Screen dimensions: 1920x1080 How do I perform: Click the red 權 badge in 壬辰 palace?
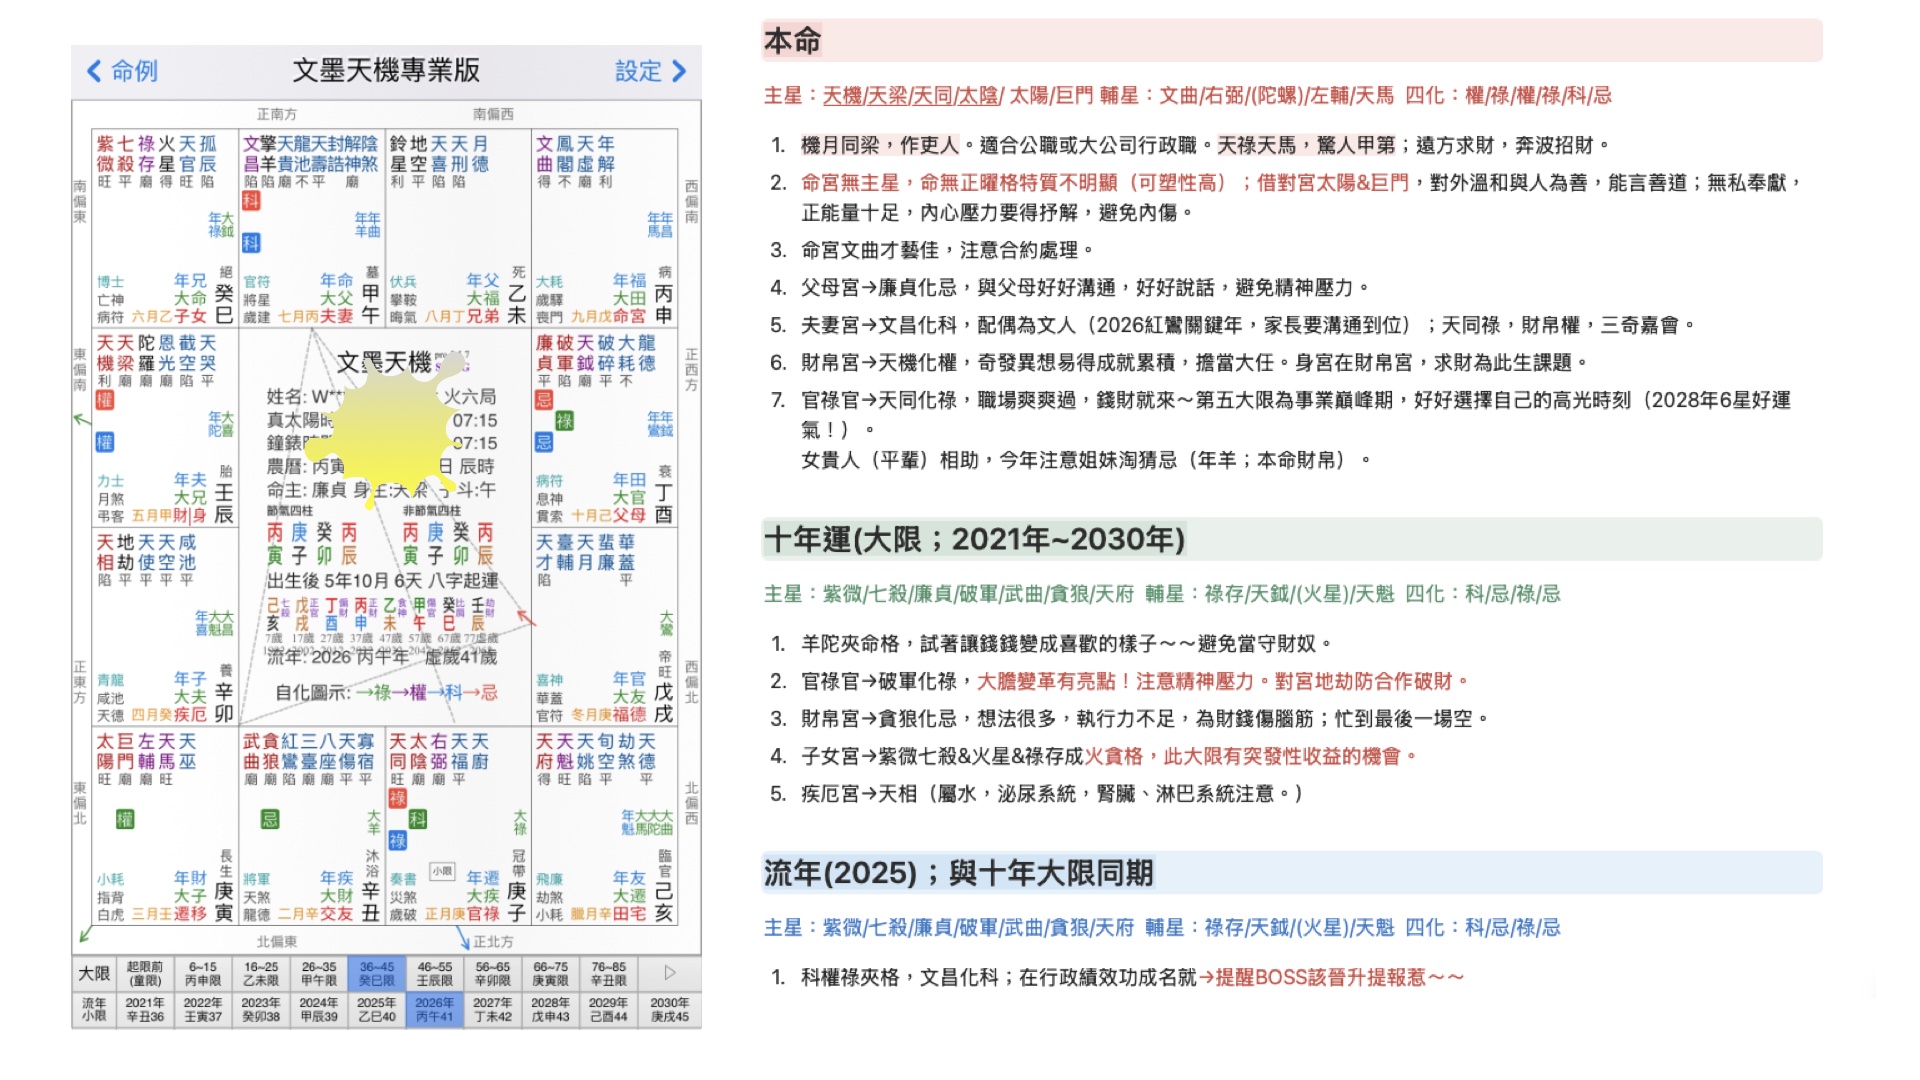coord(105,401)
